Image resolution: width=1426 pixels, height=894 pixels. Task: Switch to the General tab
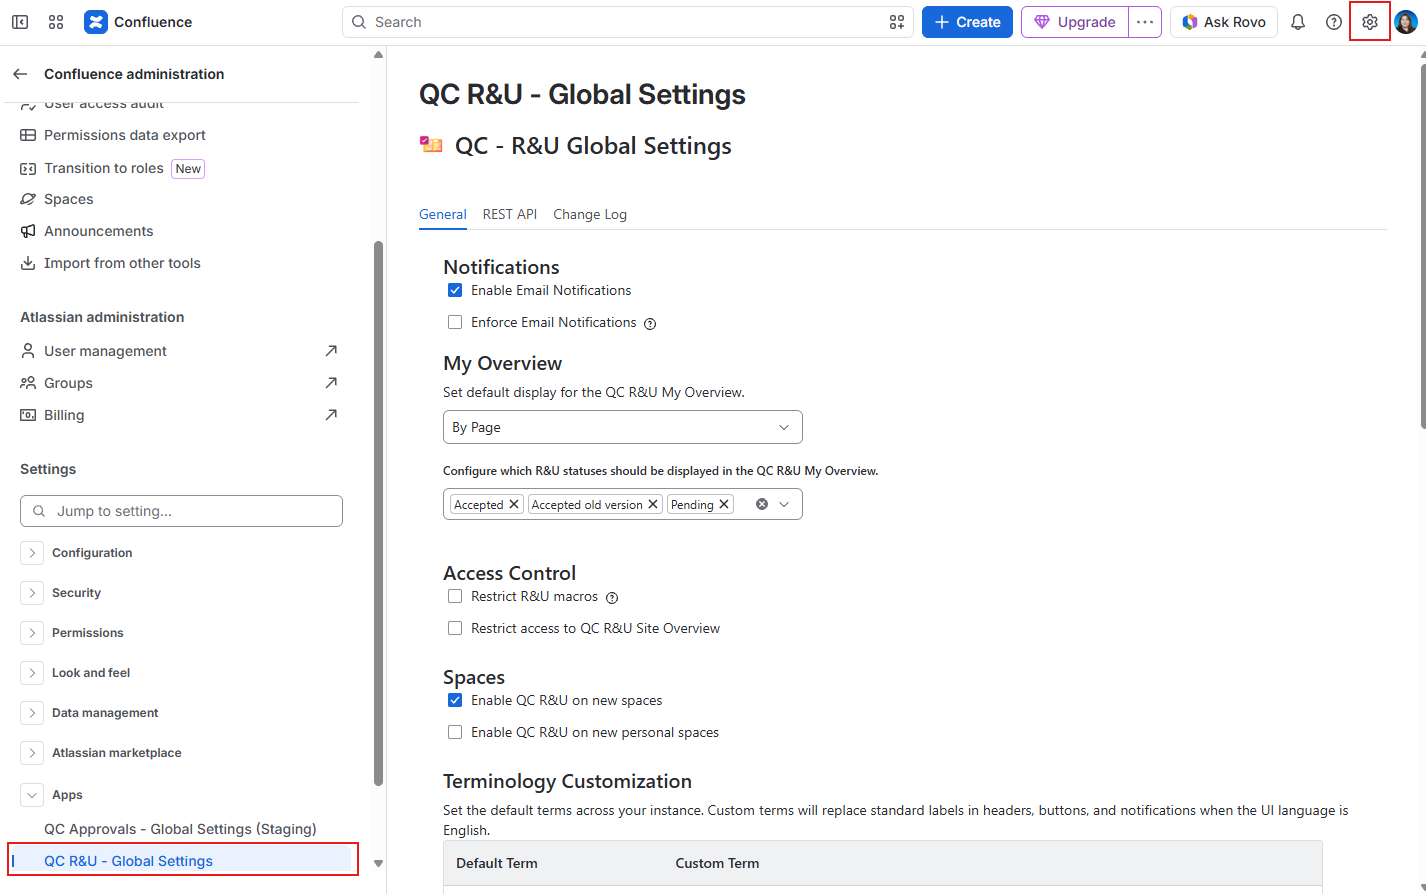pyautogui.click(x=443, y=214)
